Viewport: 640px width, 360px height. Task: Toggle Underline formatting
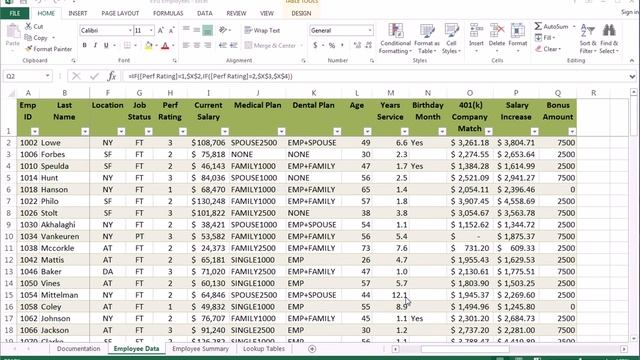(106, 45)
